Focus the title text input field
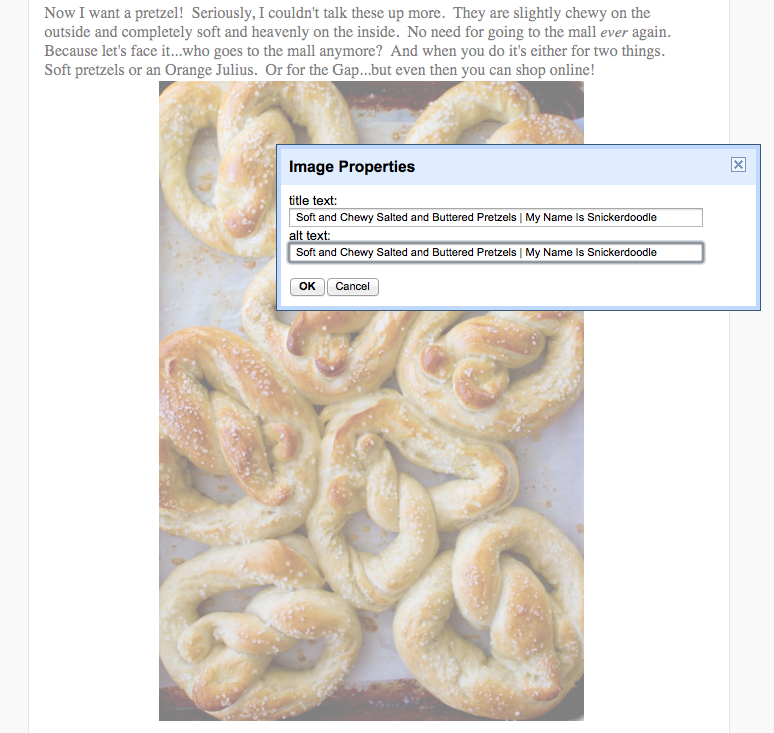Screen dimensions: 774x733 point(496,218)
